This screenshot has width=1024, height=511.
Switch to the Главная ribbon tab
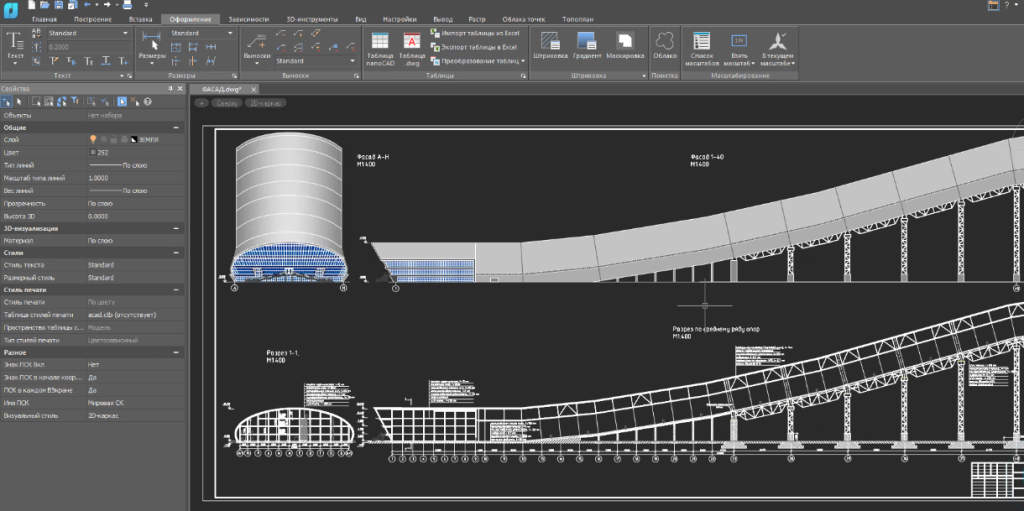[x=44, y=19]
